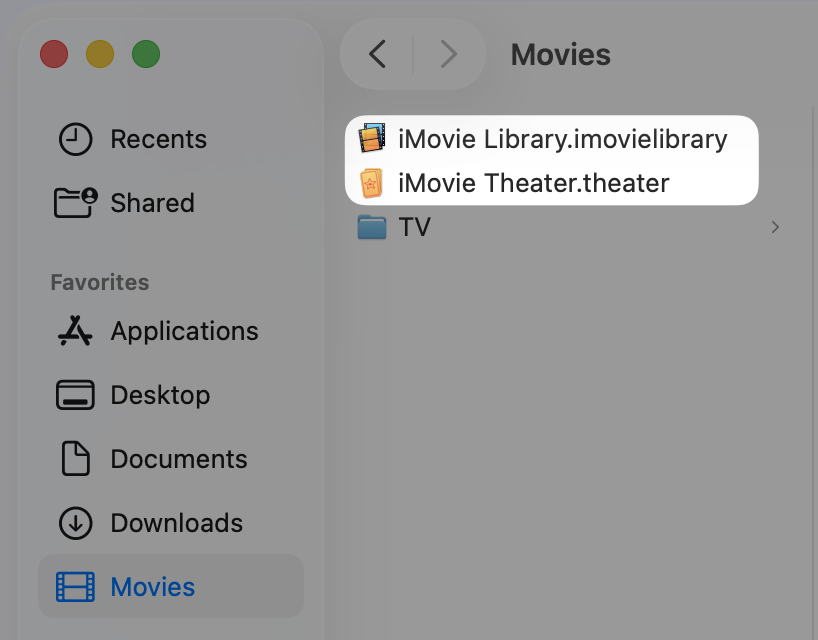Close the Finder window with red button
Image resolution: width=818 pixels, height=640 pixels.
tap(54, 54)
